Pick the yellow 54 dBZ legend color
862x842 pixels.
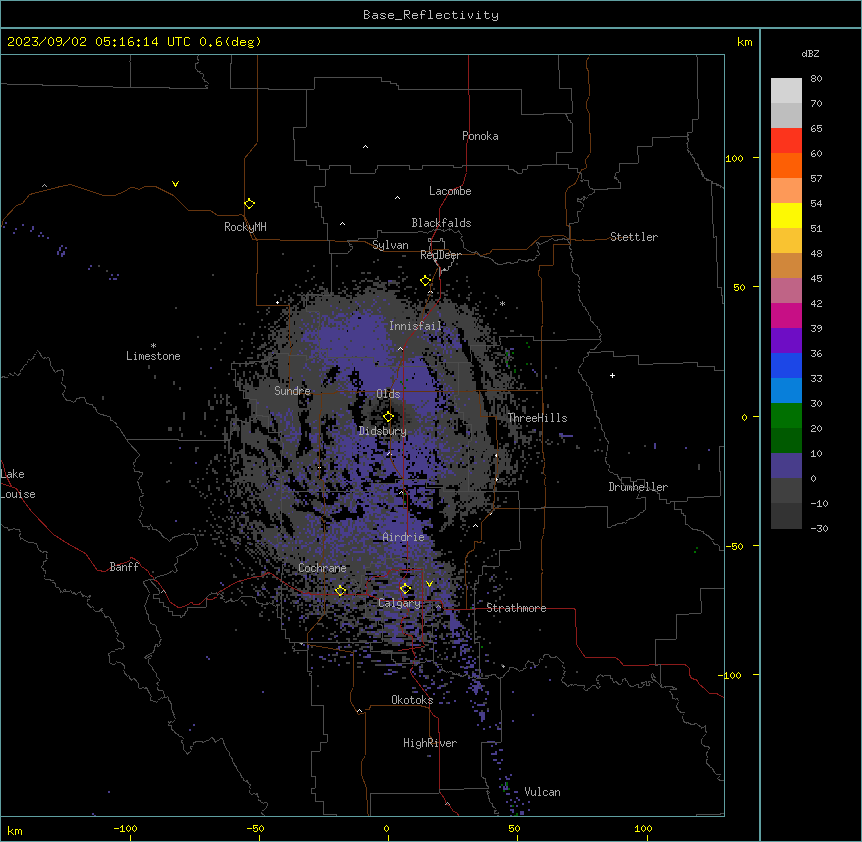(x=786, y=215)
